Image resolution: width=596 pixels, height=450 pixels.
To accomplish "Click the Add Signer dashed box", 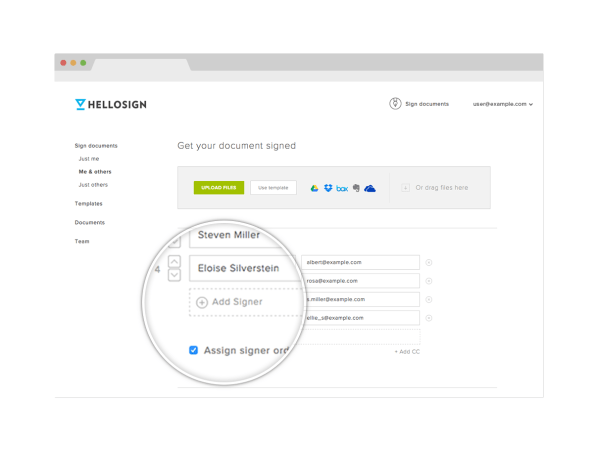I will (246, 302).
